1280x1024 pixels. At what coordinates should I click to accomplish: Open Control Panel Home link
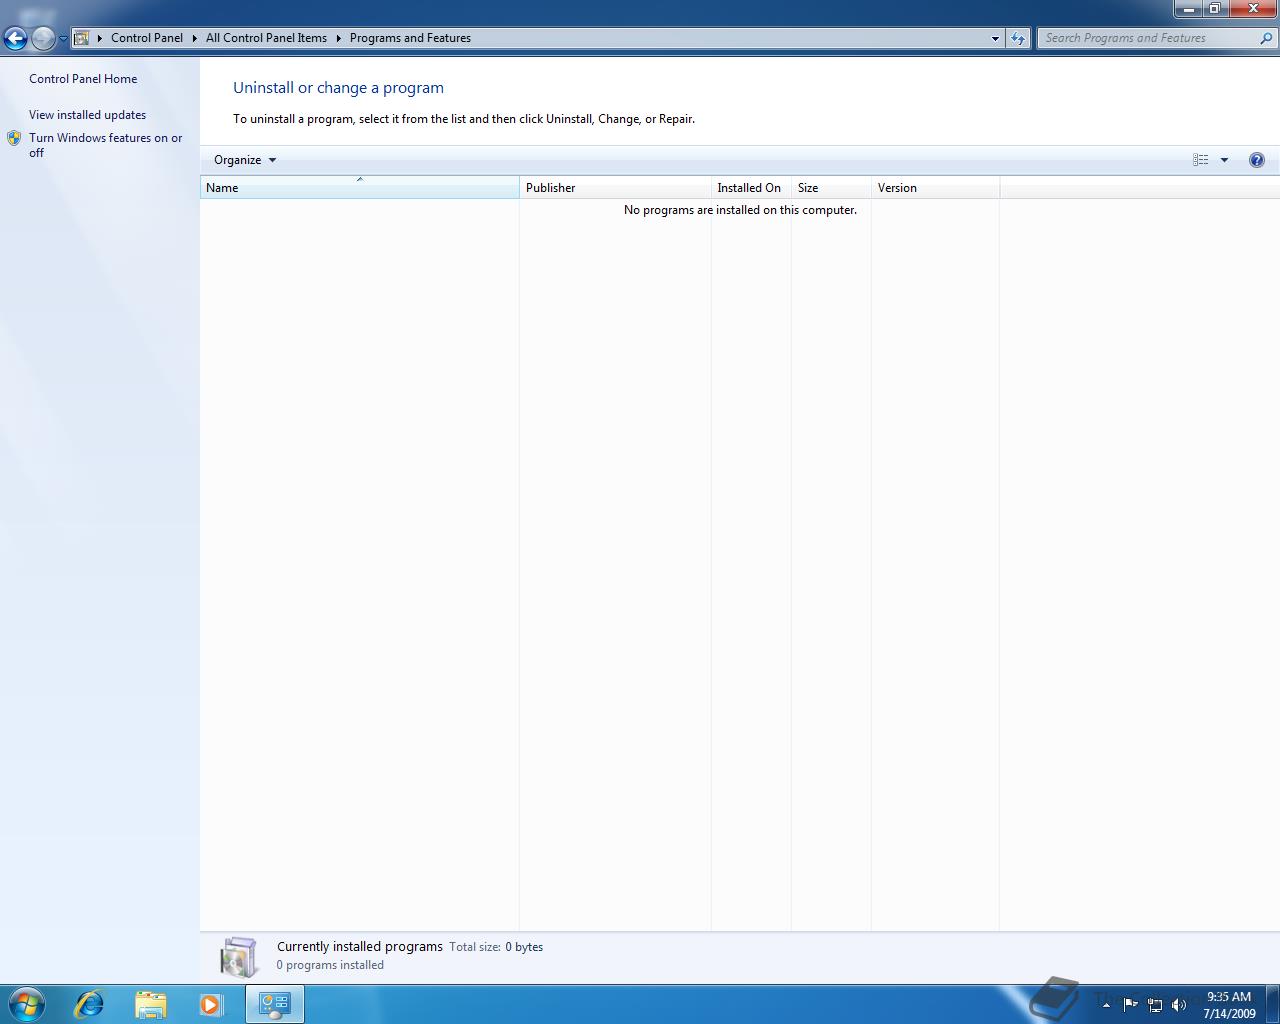click(x=83, y=79)
